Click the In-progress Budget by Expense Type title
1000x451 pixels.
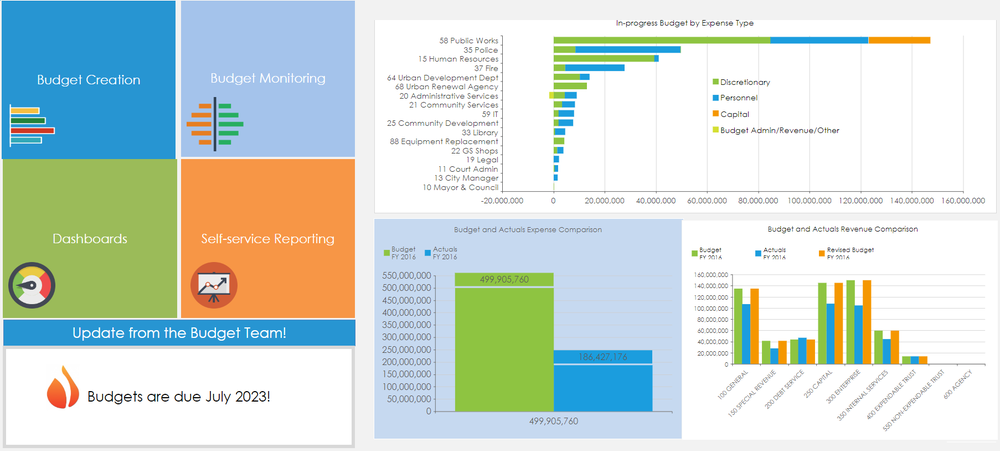[x=685, y=23]
